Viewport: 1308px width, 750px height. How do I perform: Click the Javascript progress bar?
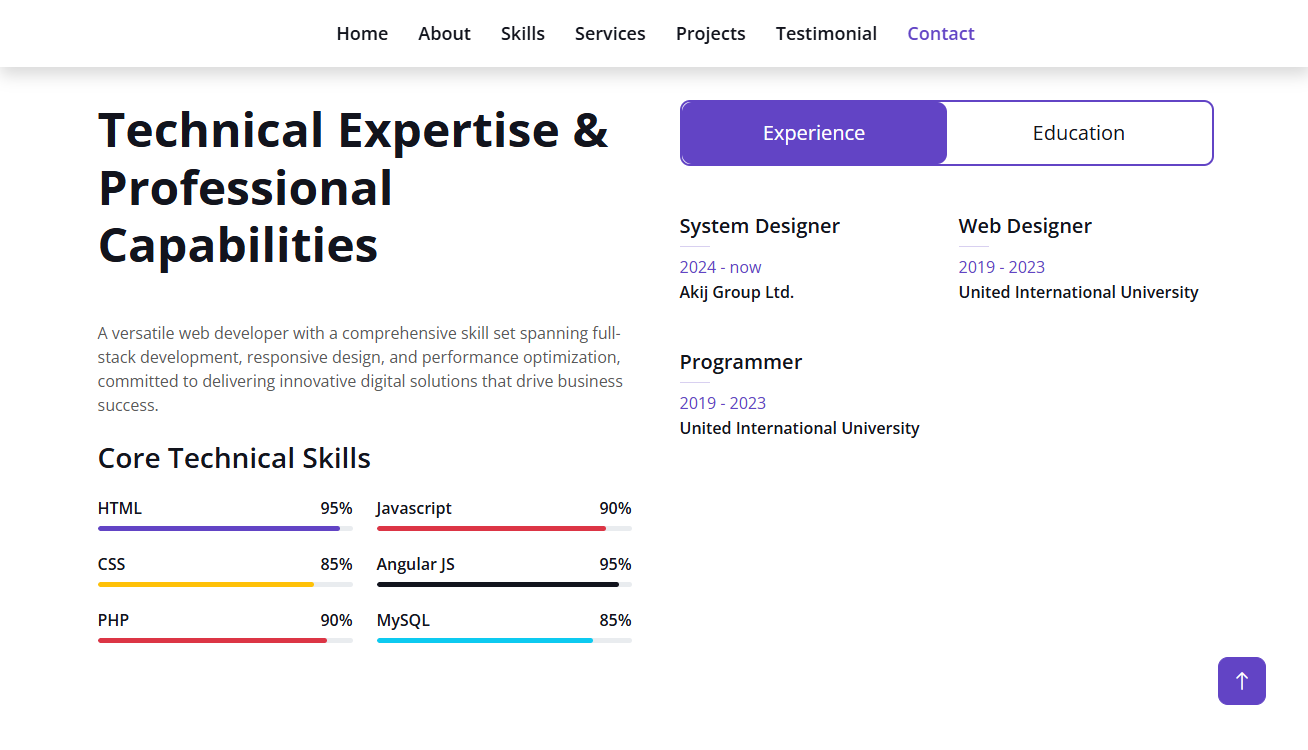coord(504,528)
